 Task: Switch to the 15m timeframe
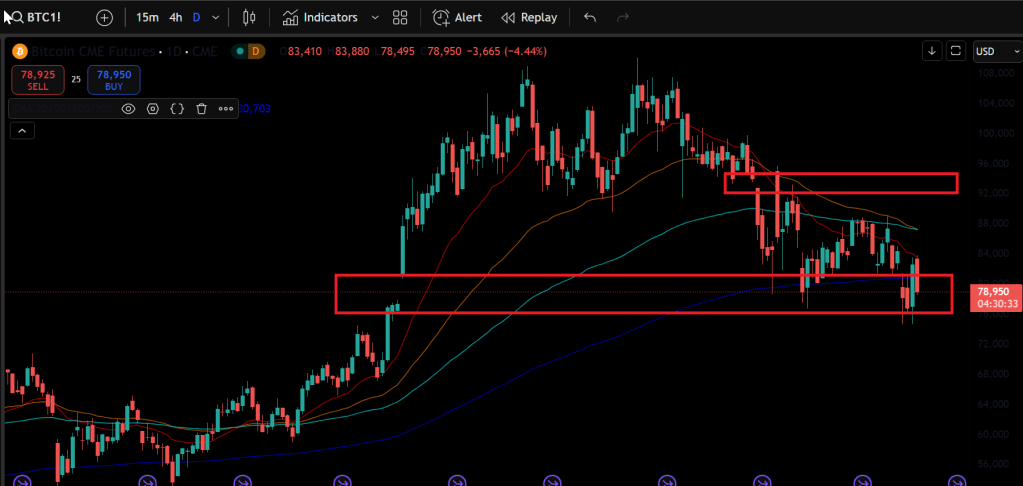click(x=147, y=17)
